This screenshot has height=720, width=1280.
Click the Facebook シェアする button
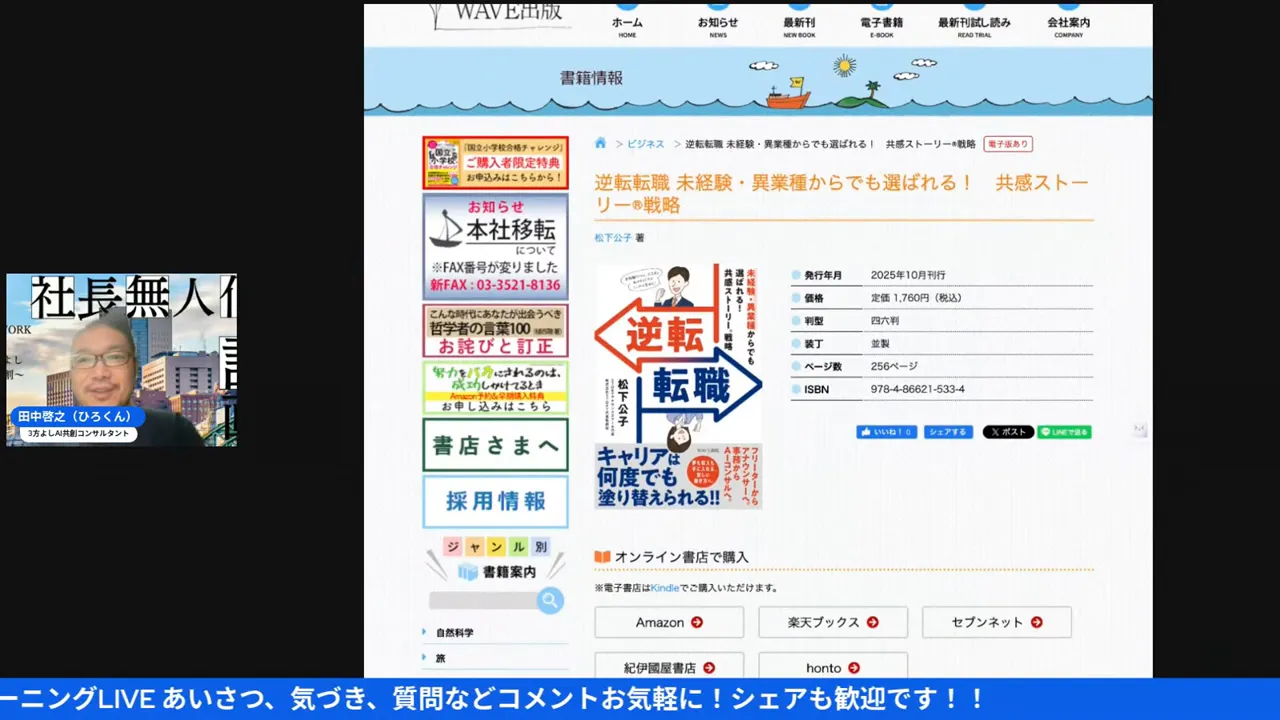click(x=948, y=432)
